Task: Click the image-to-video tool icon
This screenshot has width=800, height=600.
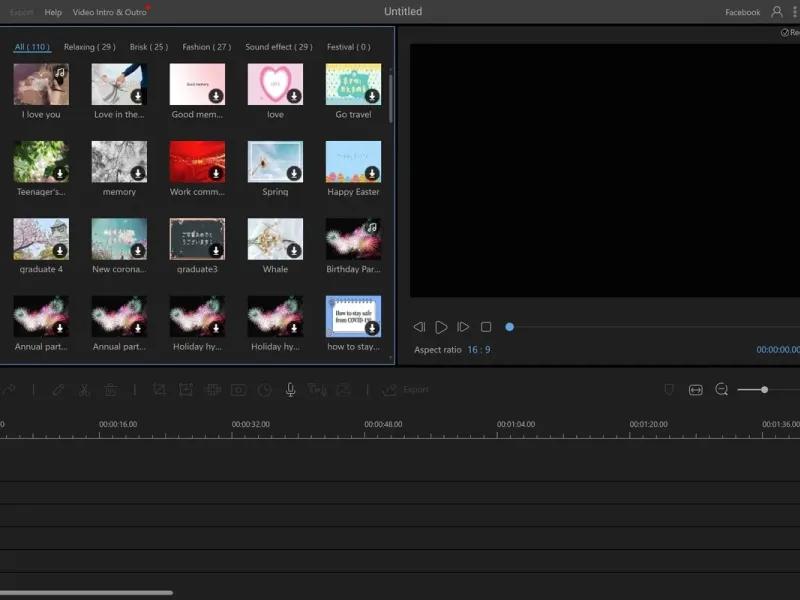Action: [x=343, y=390]
